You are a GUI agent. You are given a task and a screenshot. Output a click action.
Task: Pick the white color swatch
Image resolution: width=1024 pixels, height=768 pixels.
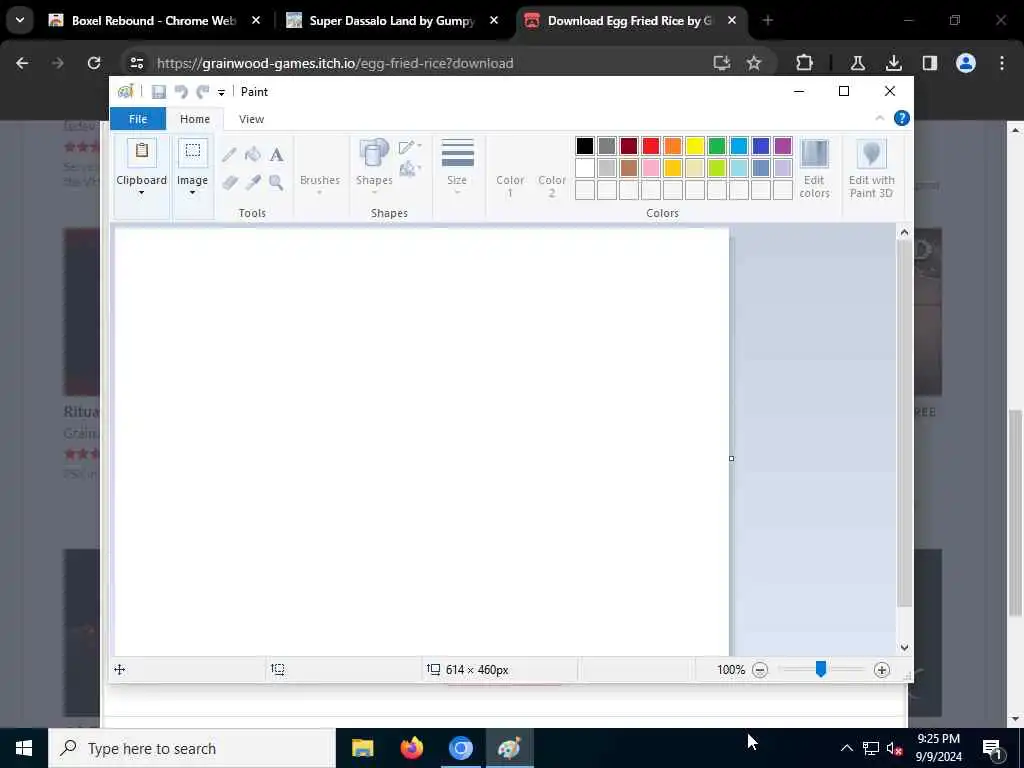pyautogui.click(x=585, y=168)
